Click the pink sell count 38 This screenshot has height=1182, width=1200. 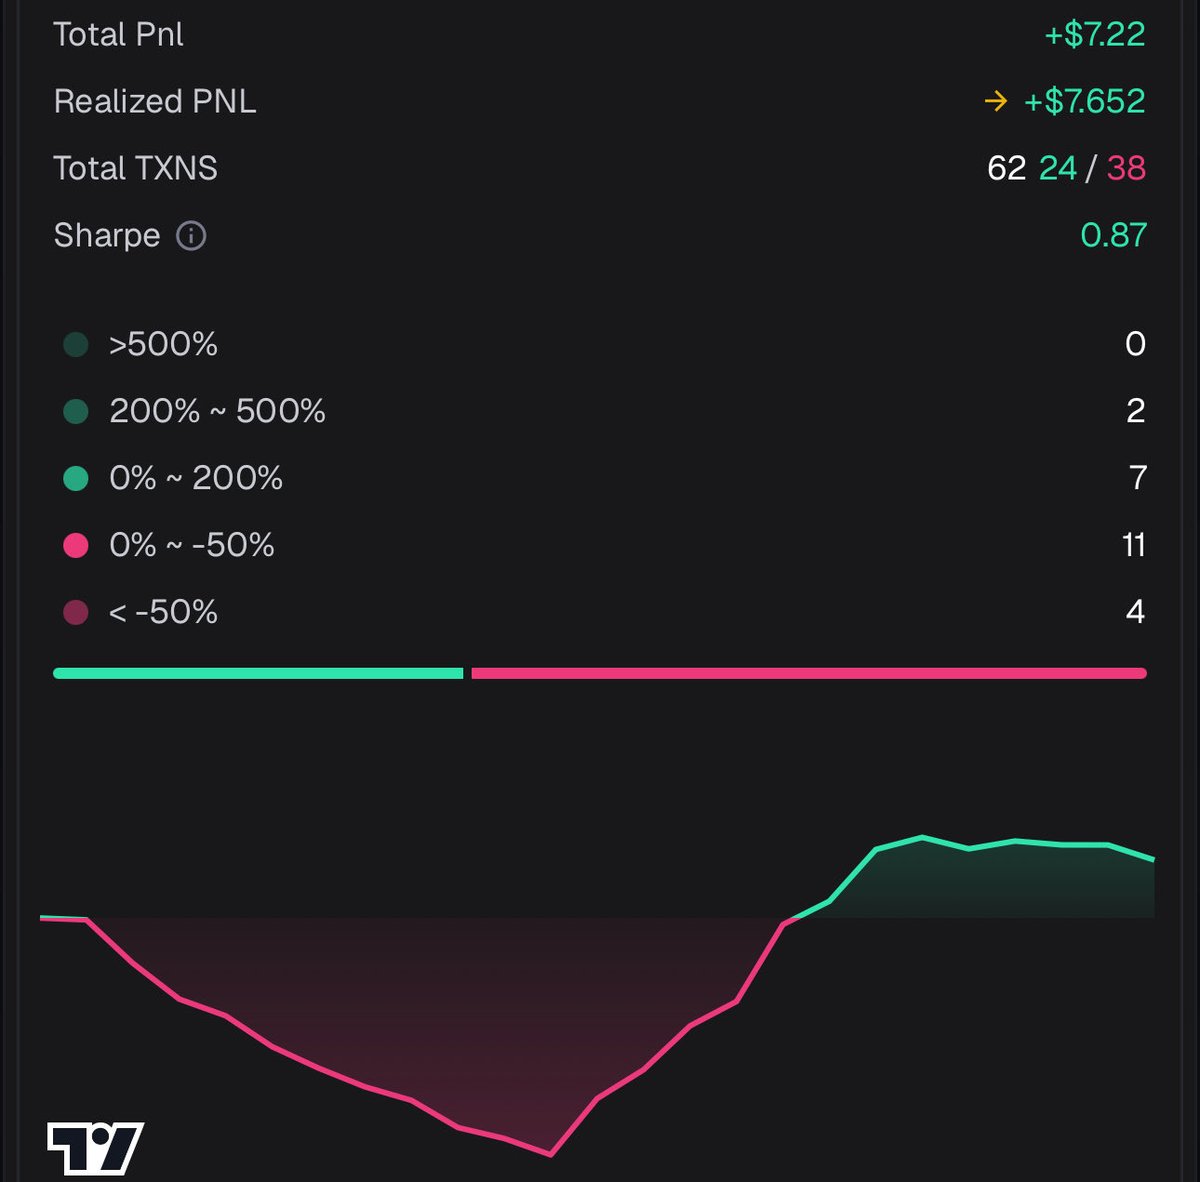[x=1126, y=168]
